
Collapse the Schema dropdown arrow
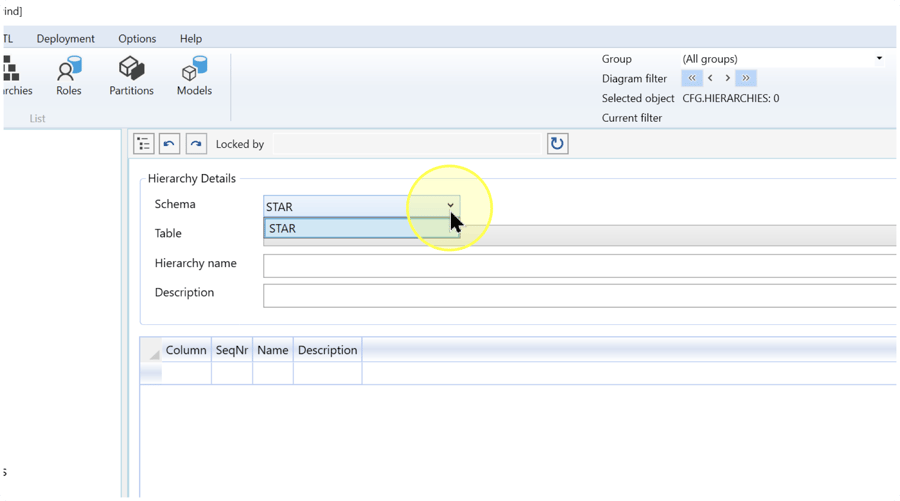click(x=451, y=205)
